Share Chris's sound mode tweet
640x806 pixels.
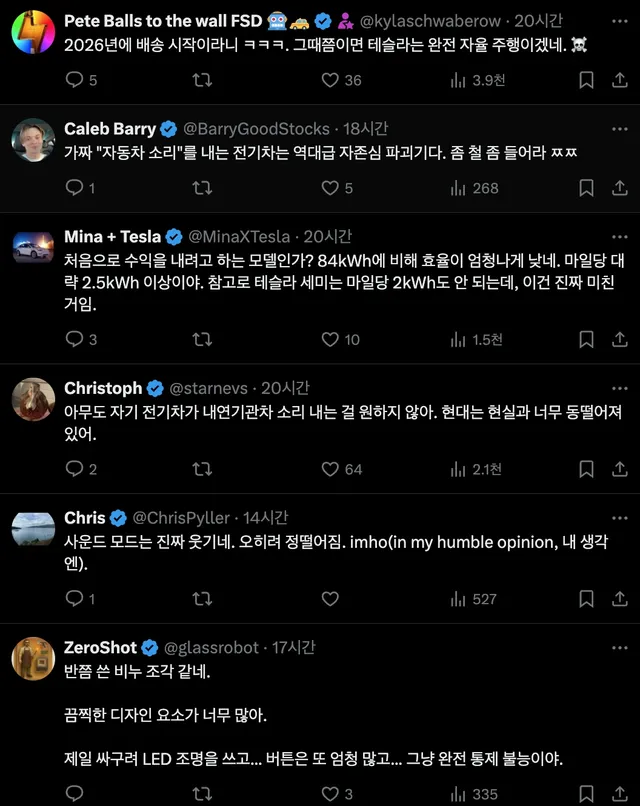click(616, 598)
